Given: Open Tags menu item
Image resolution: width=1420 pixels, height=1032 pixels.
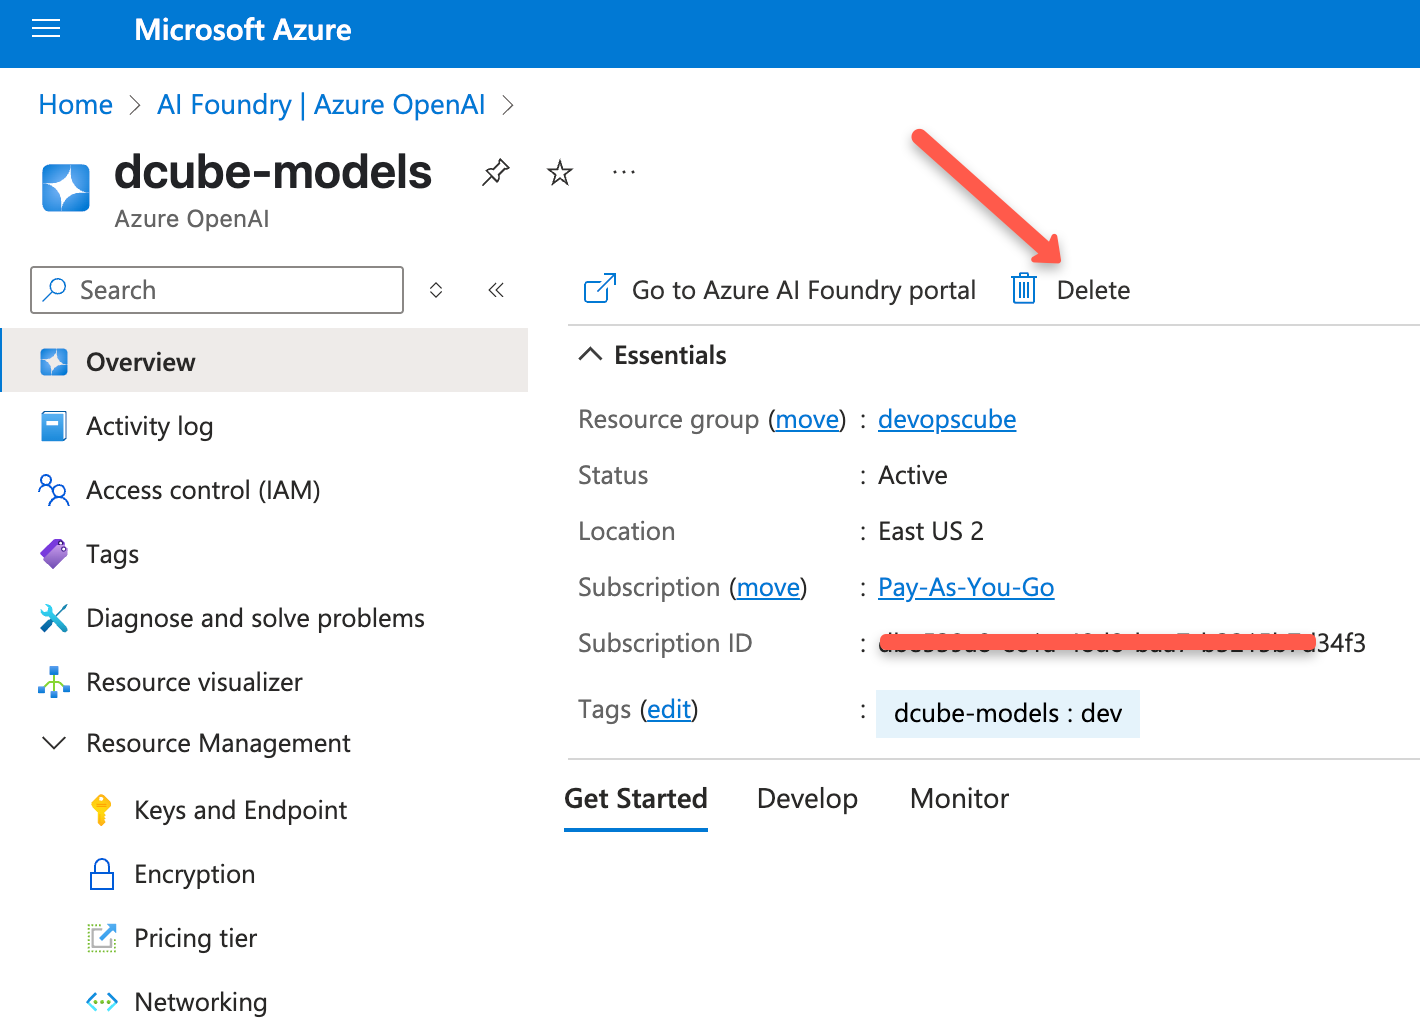Looking at the screenshot, I should tap(112, 554).
